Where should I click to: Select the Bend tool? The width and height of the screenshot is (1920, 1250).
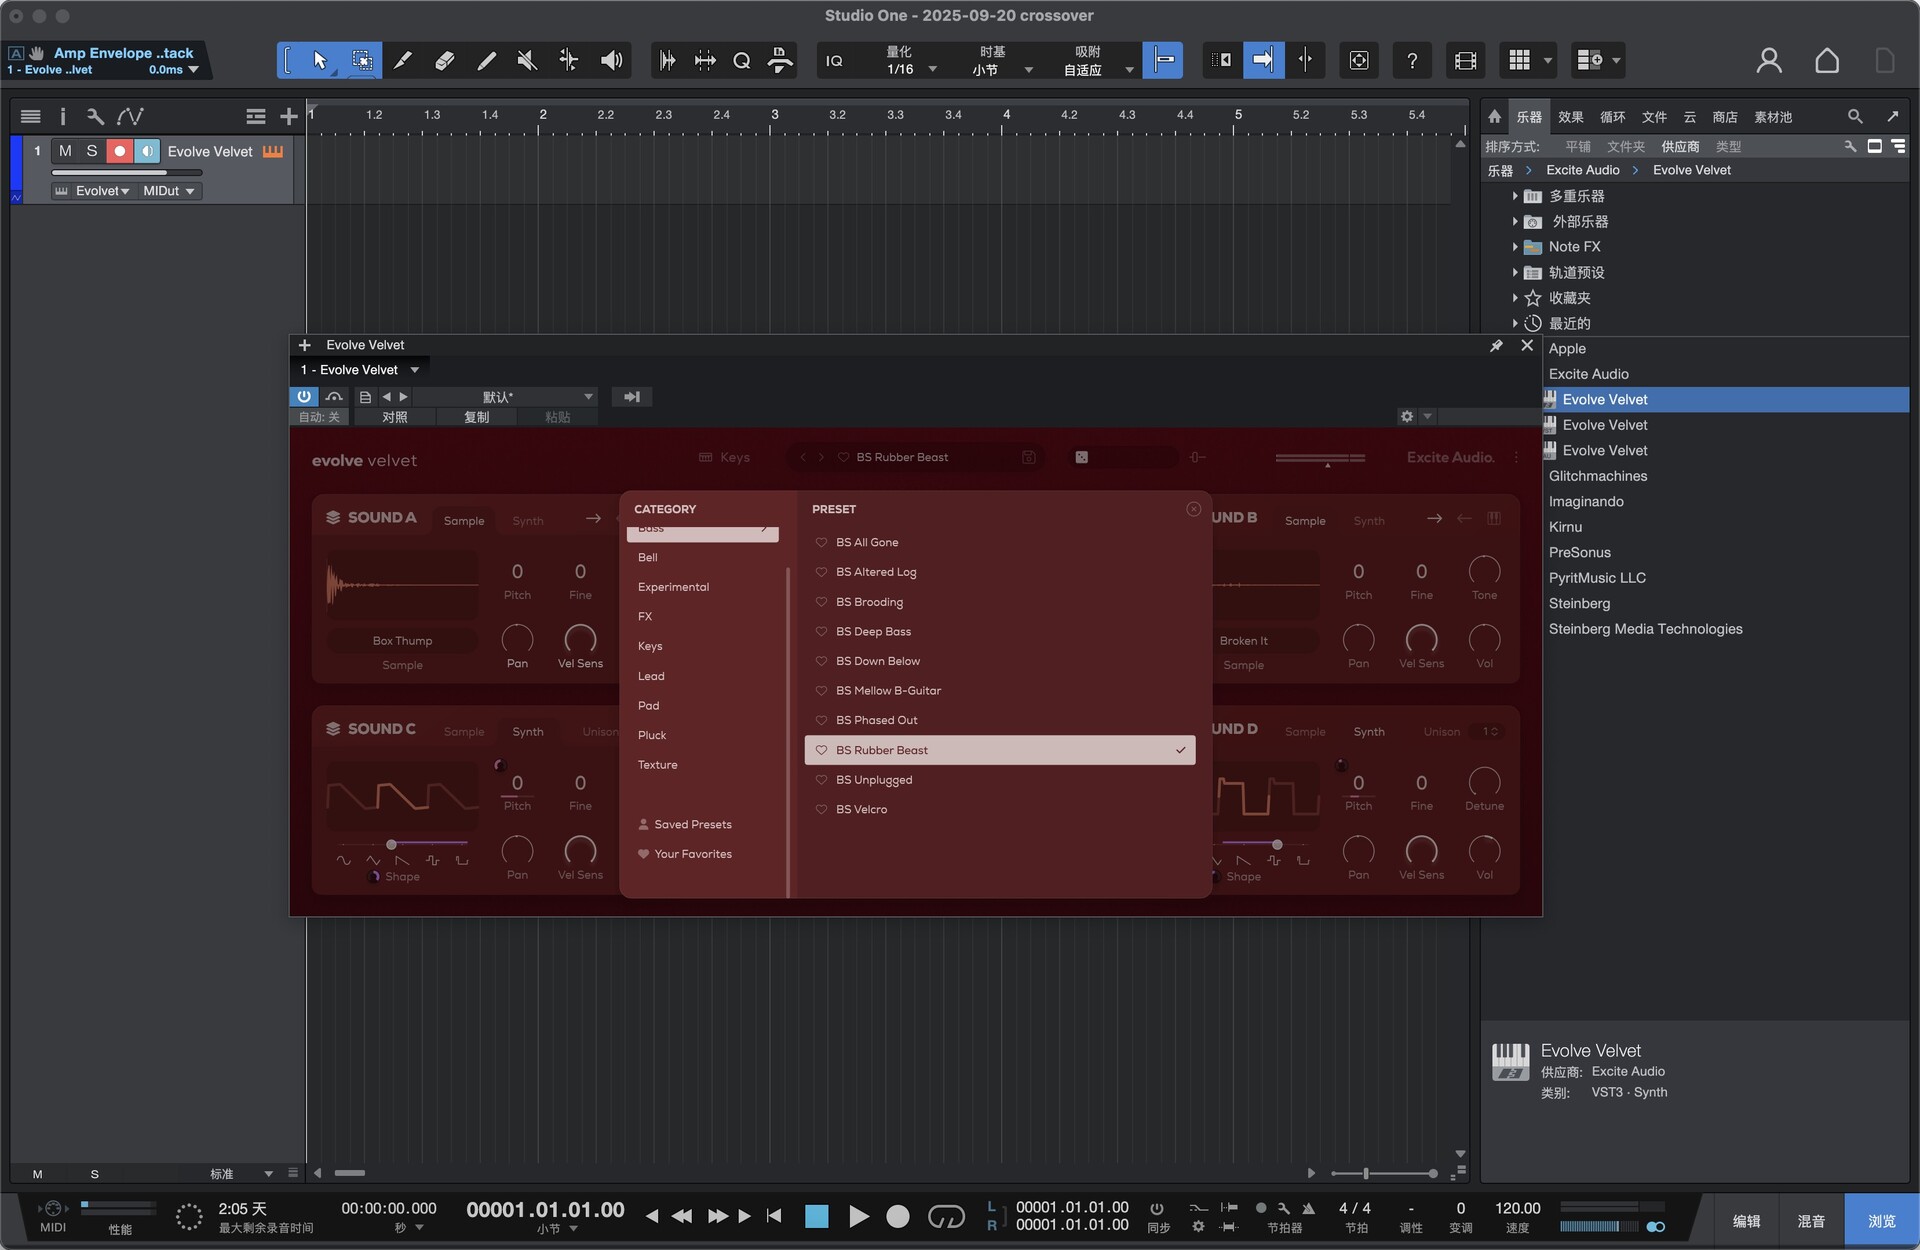(x=568, y=61)
